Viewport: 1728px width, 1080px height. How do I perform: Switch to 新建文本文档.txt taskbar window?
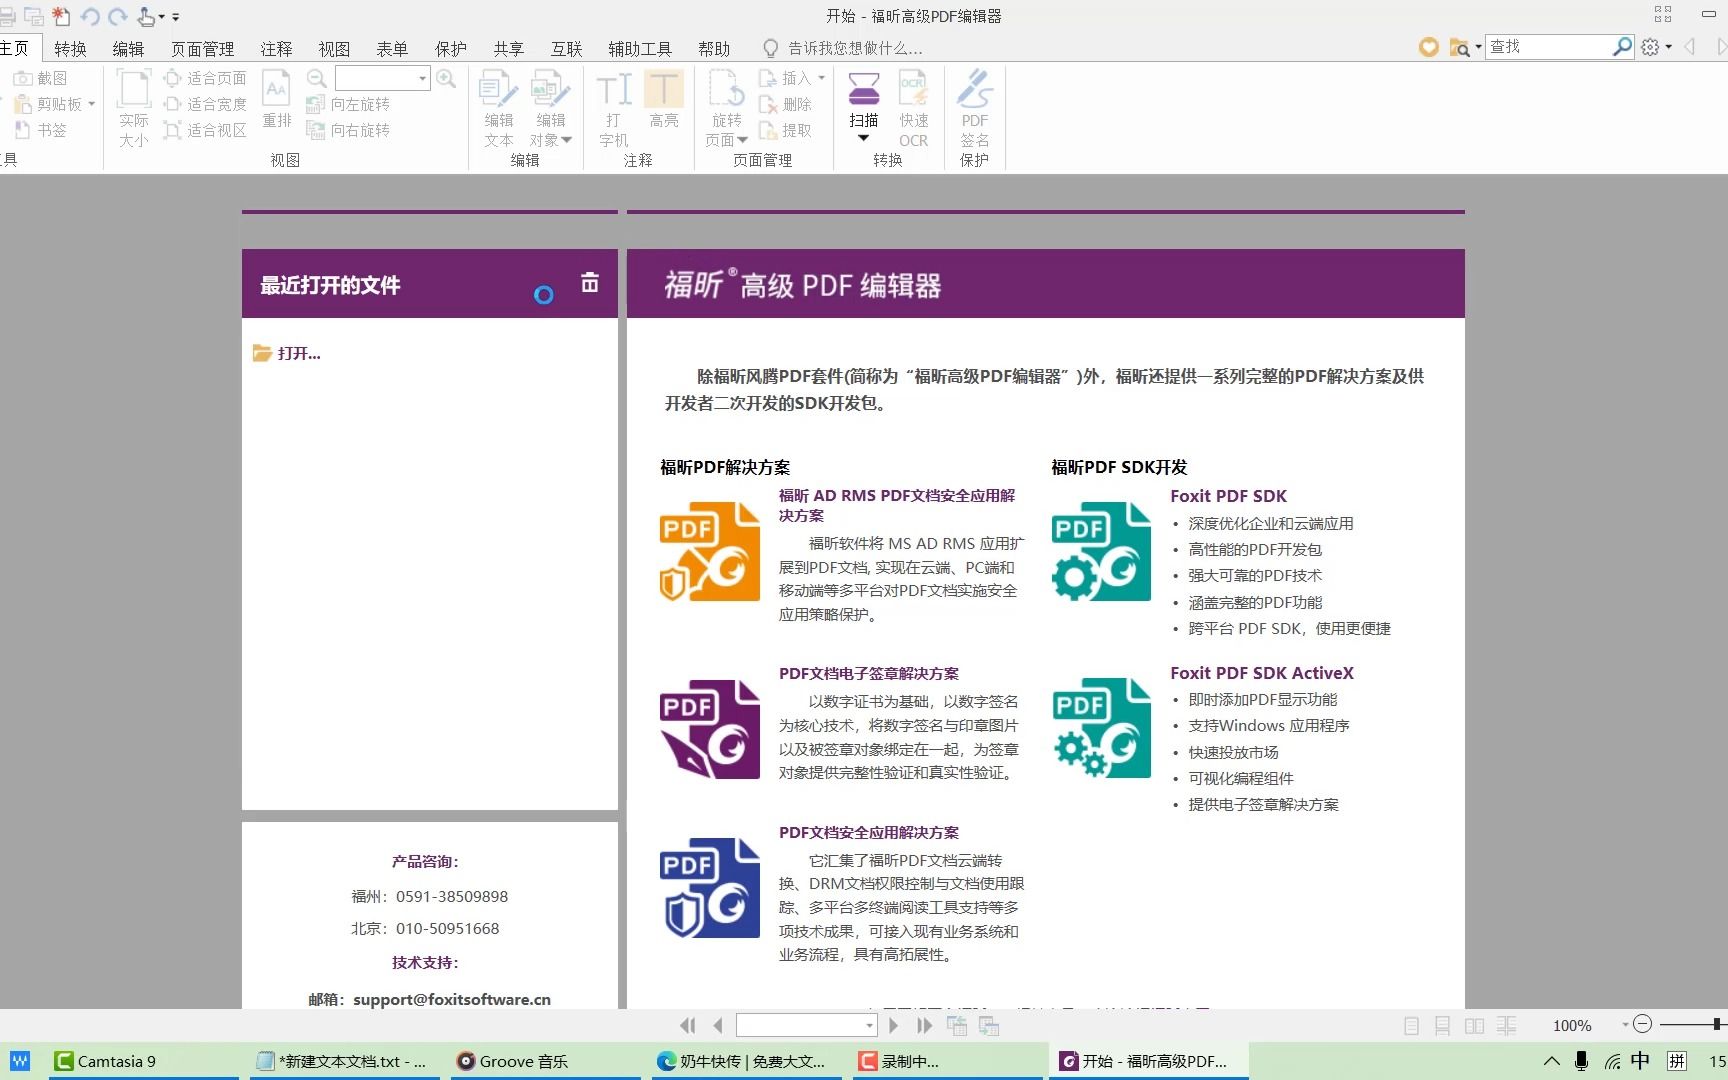pos(344,1061)
